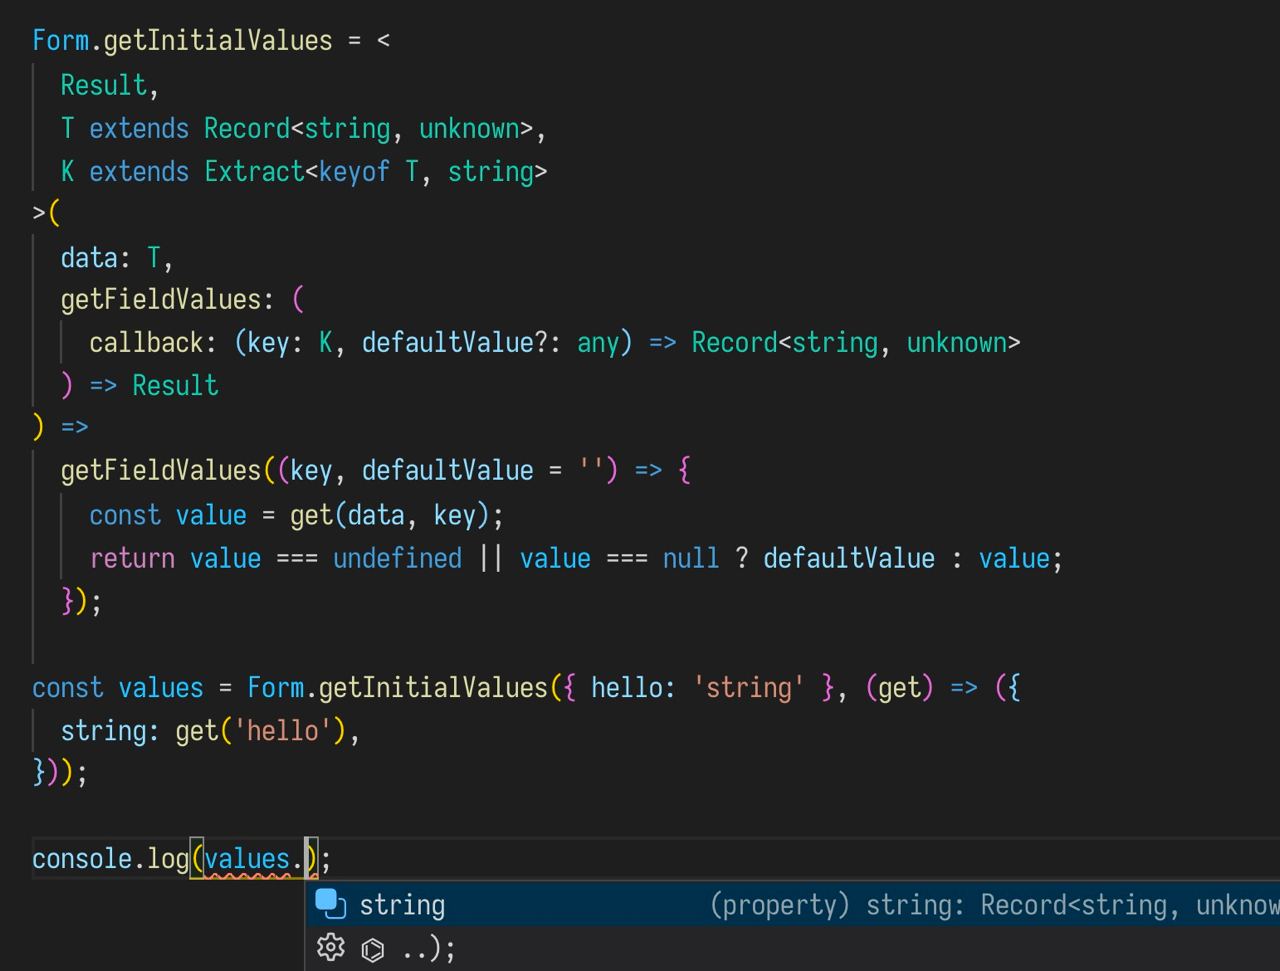Click the 'string' literal after 'hello:'
Viewport: 1280px width, 971px height.
tap(749, 687)
